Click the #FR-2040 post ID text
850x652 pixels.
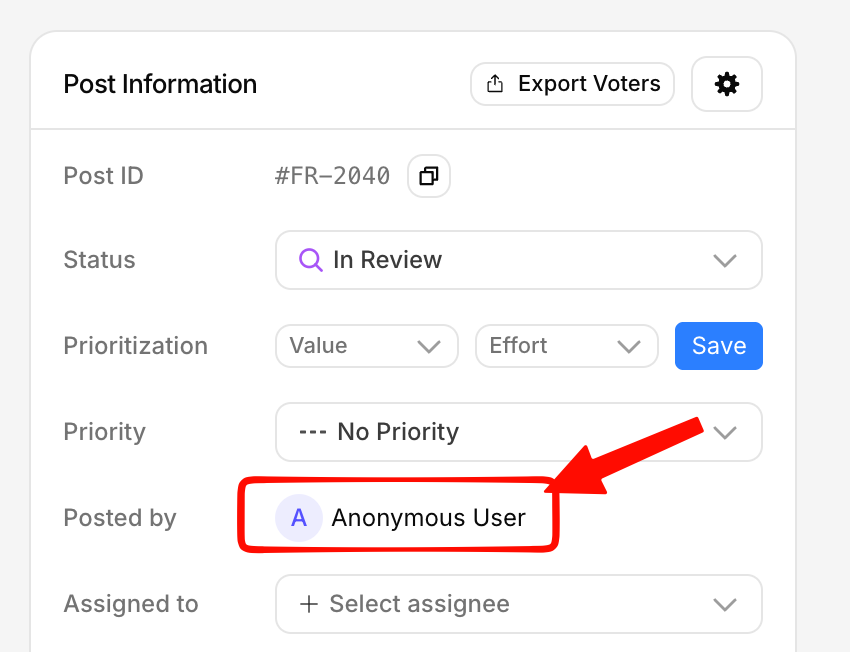pos(332,176)
